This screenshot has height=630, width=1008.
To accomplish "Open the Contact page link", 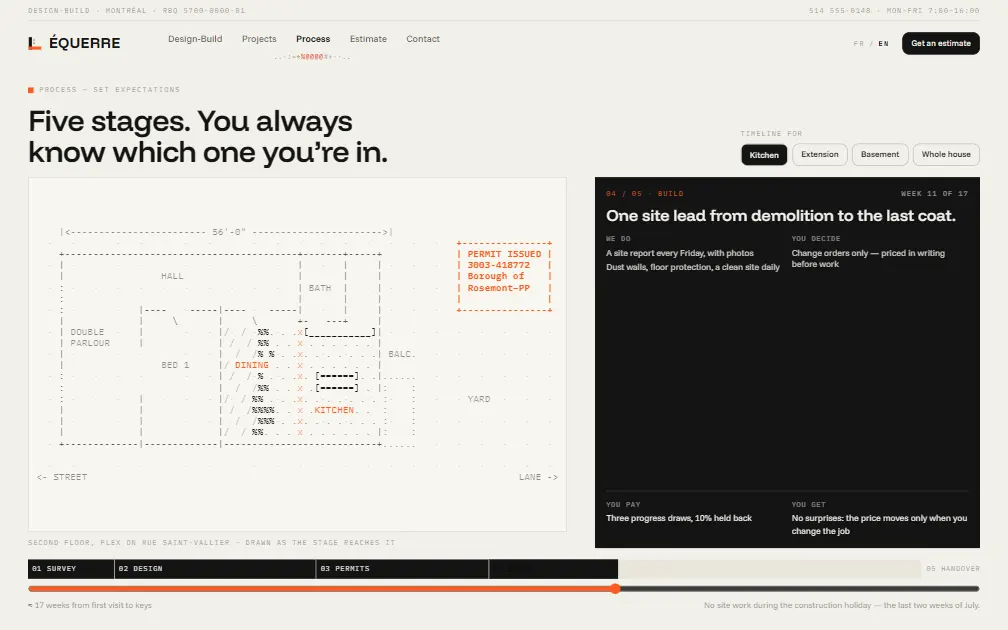I will 423,39.
